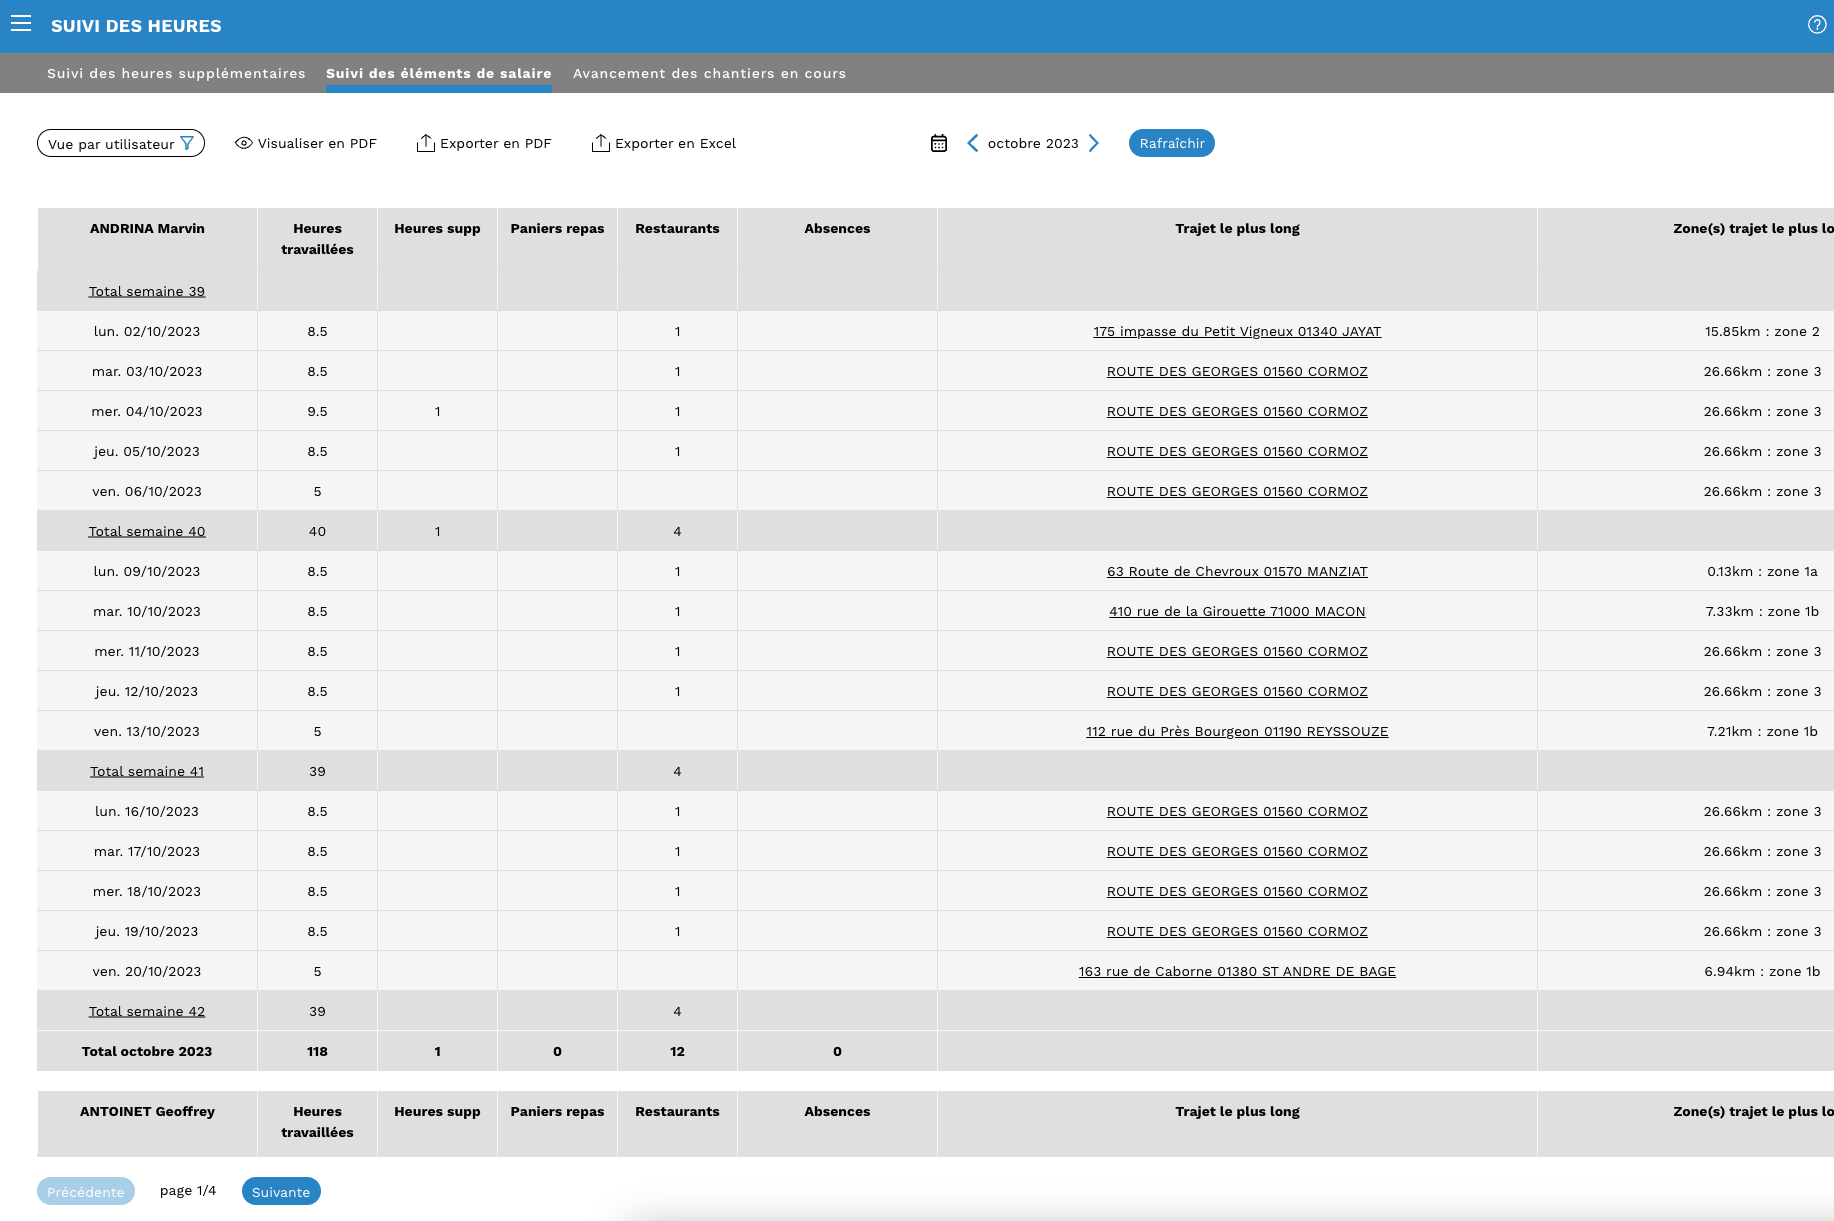This screenshot has height=1221, width=1834.
Task: Open 112 rue du Près Bourgeon REYSSOUZE link
Action: pos(1237,731)
